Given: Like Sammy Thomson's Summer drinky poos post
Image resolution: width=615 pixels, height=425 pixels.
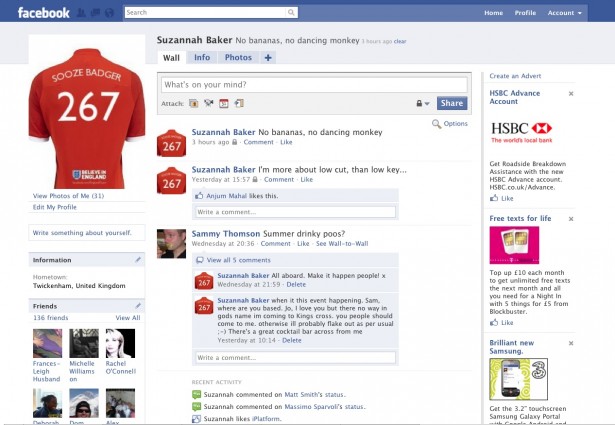Looking at the screenshot, I should [x=303, y=243].
